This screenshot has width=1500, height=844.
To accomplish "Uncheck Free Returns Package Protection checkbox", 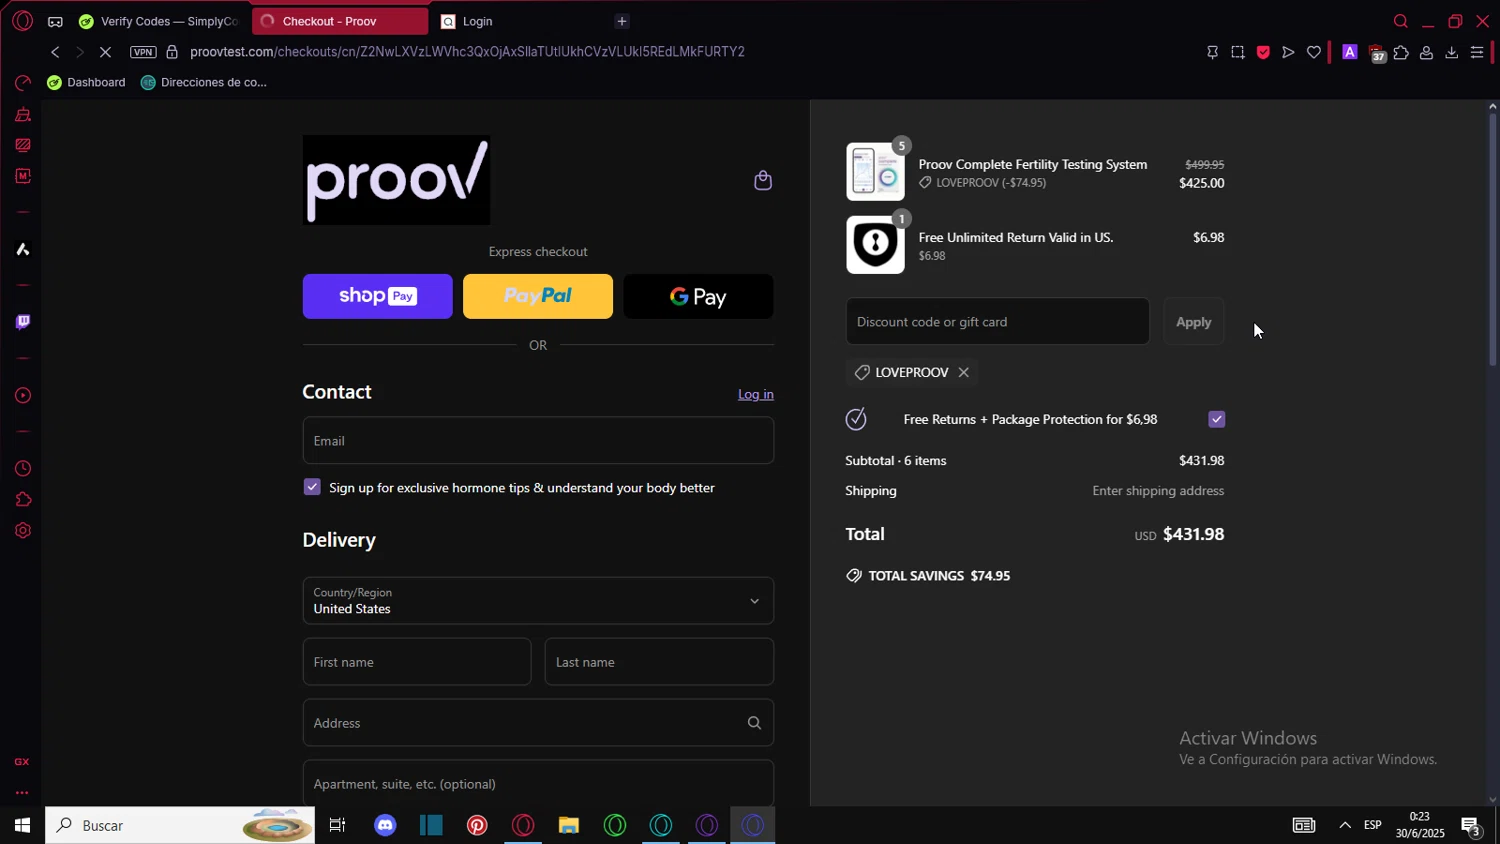I will click(x=1216, y=419).
